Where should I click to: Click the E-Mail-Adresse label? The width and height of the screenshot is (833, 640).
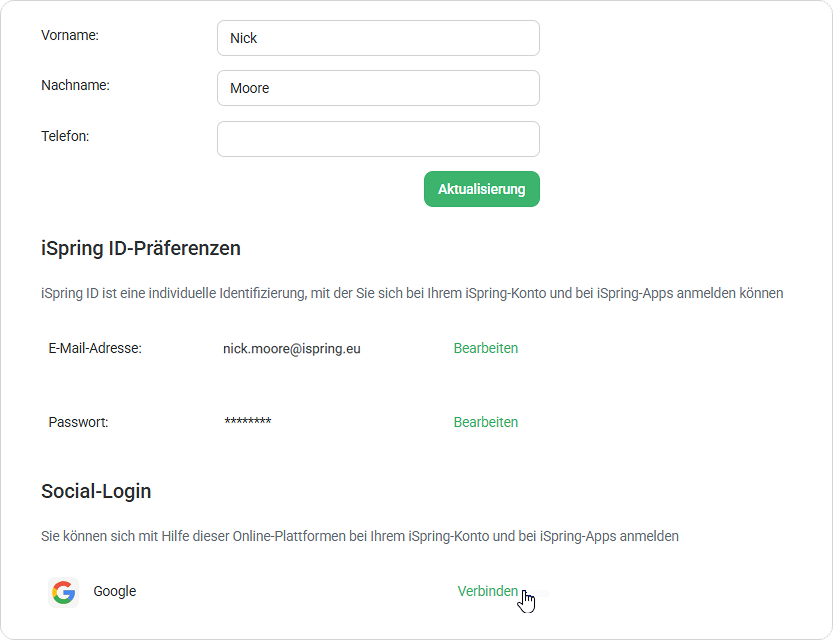coord(95,348)
